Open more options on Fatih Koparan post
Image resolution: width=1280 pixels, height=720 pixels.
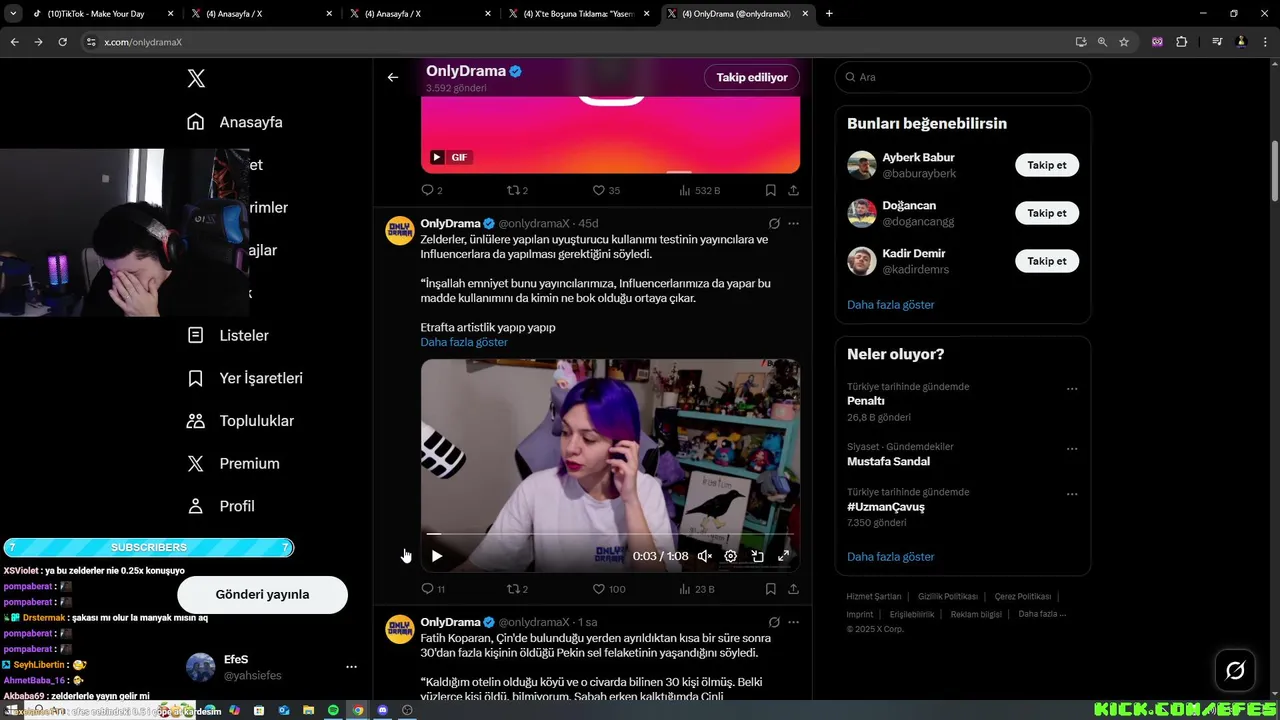click(x=793, y=622)
